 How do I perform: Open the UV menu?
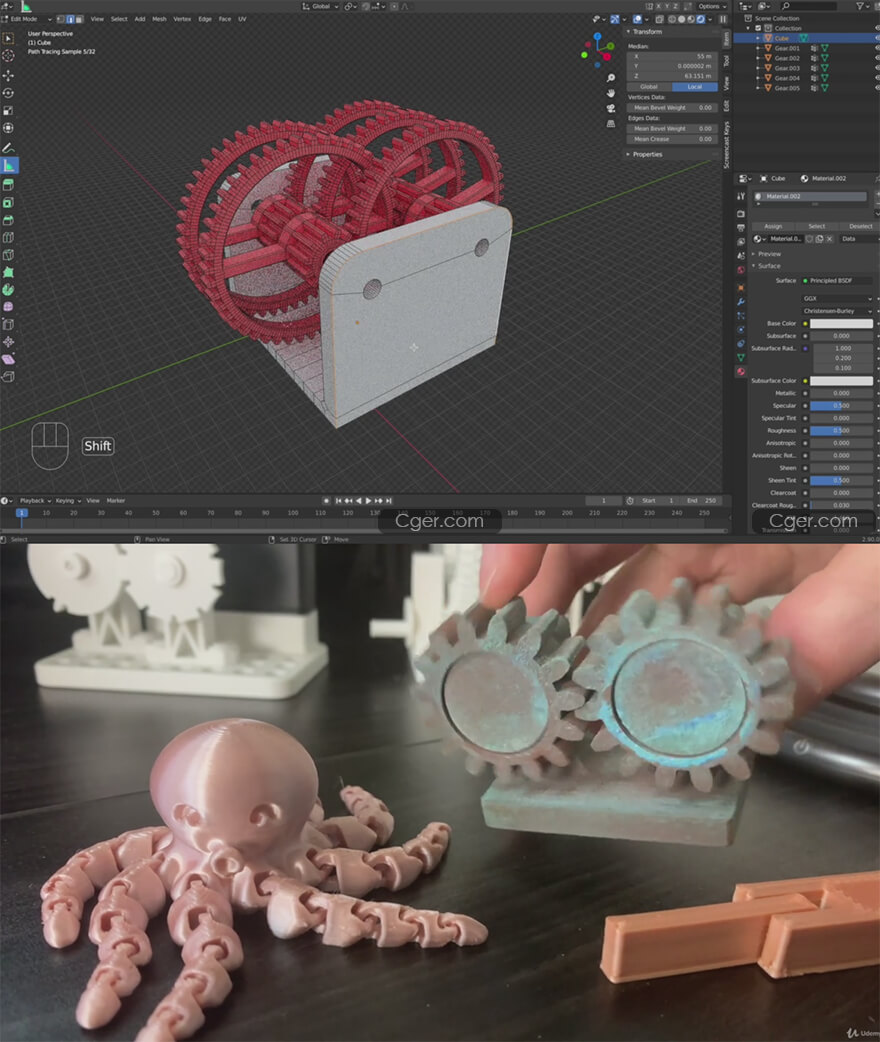point(242,19)
